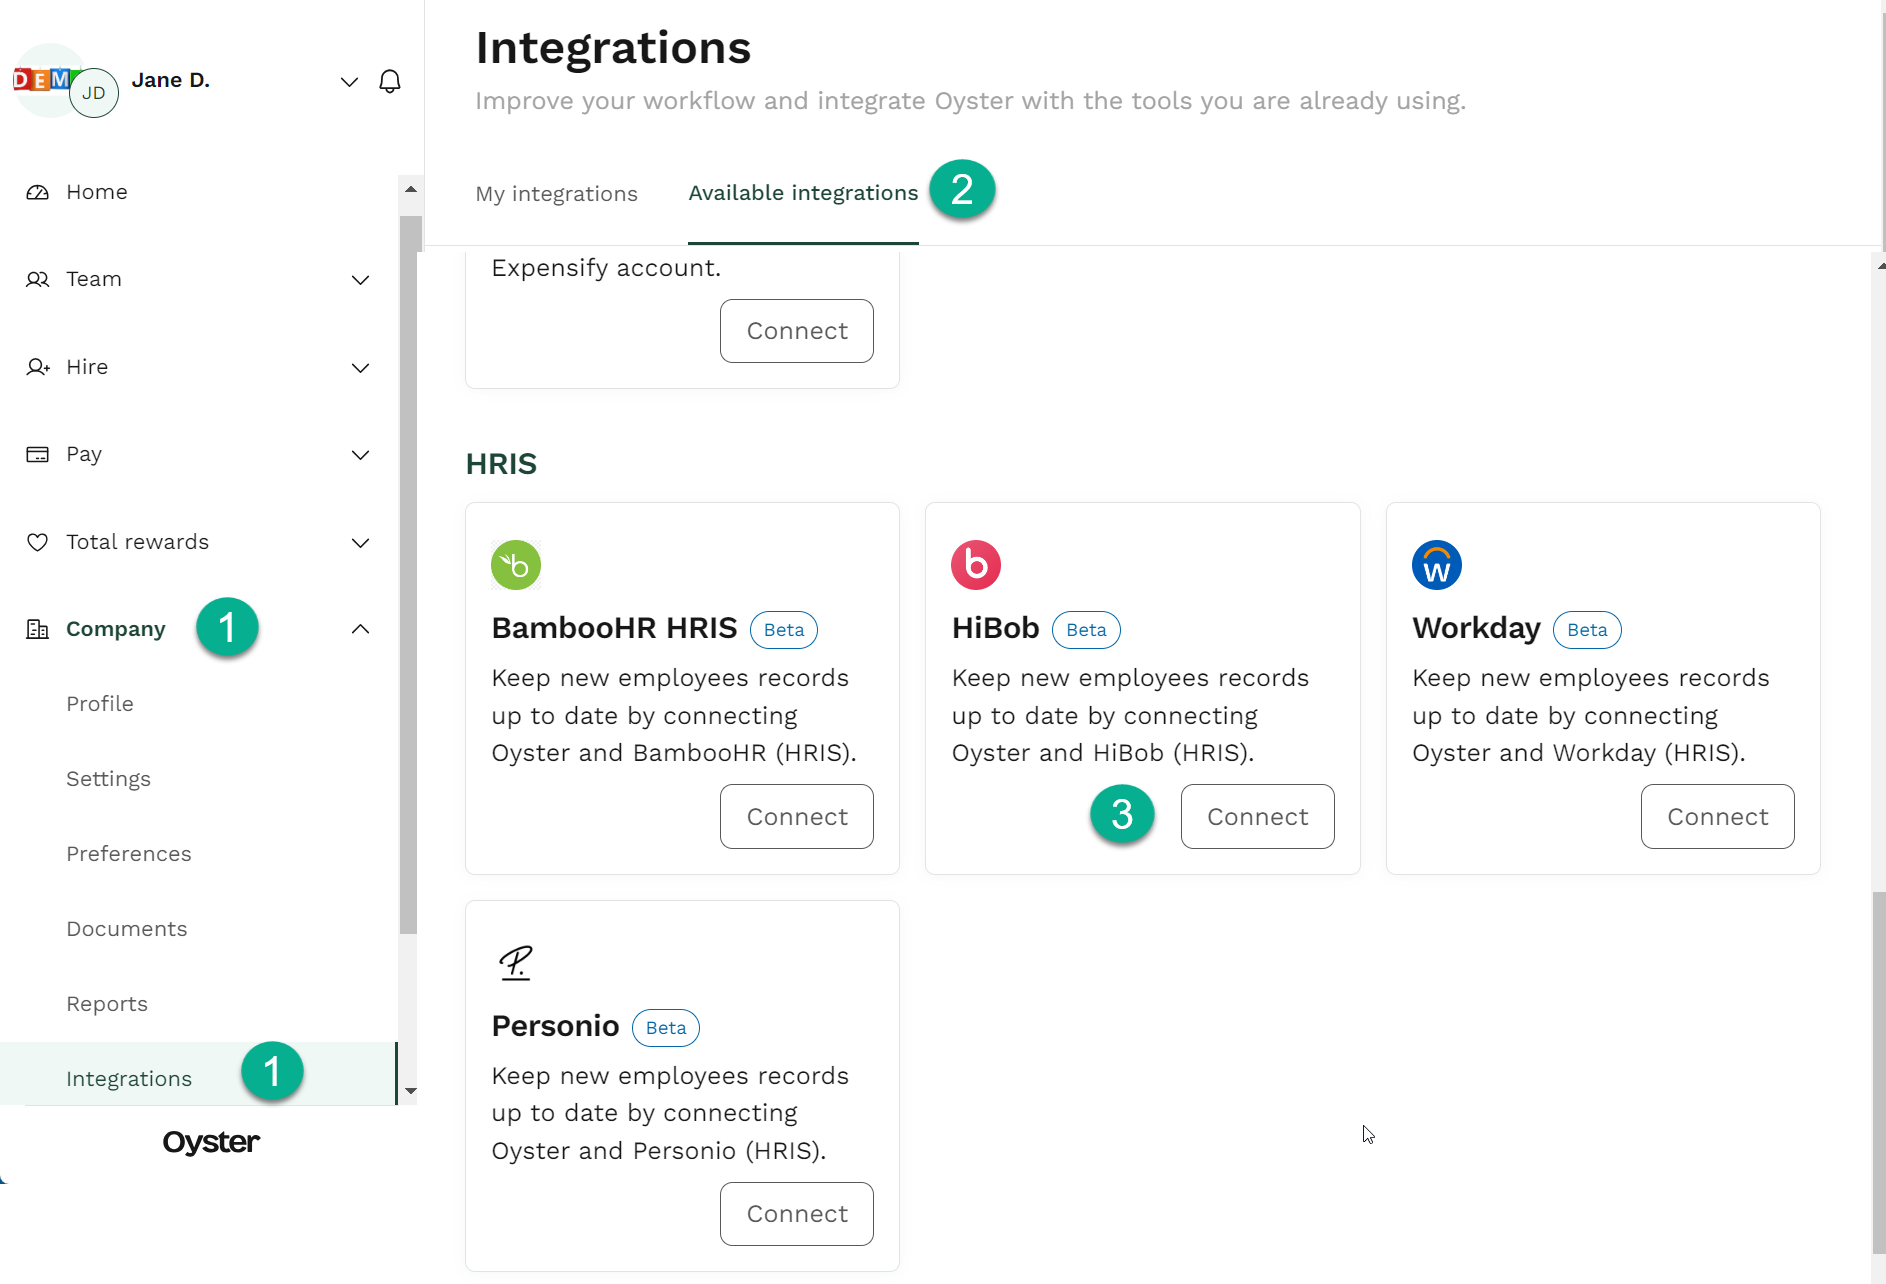Viewport: 1886px width, 1284px height.
Task: Open Company Documents page
Action: point(127,929)
